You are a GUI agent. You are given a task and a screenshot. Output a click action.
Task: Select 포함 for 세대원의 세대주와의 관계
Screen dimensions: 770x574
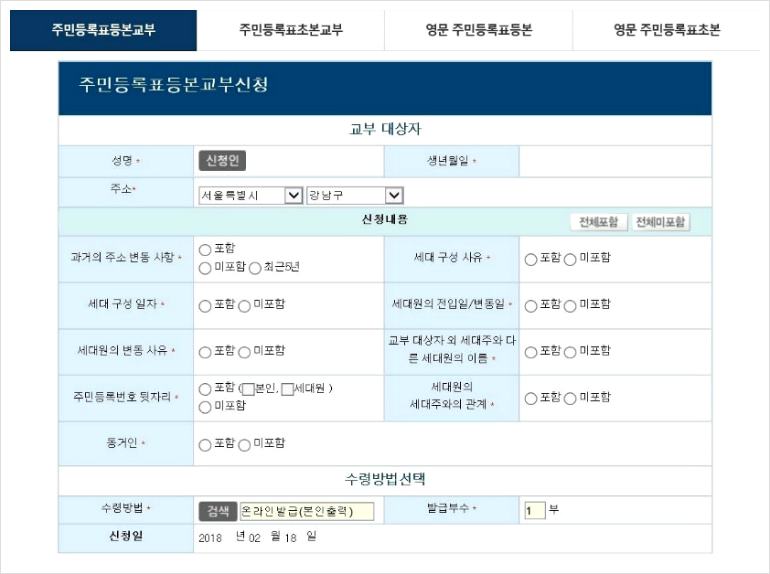click(530, 398)
